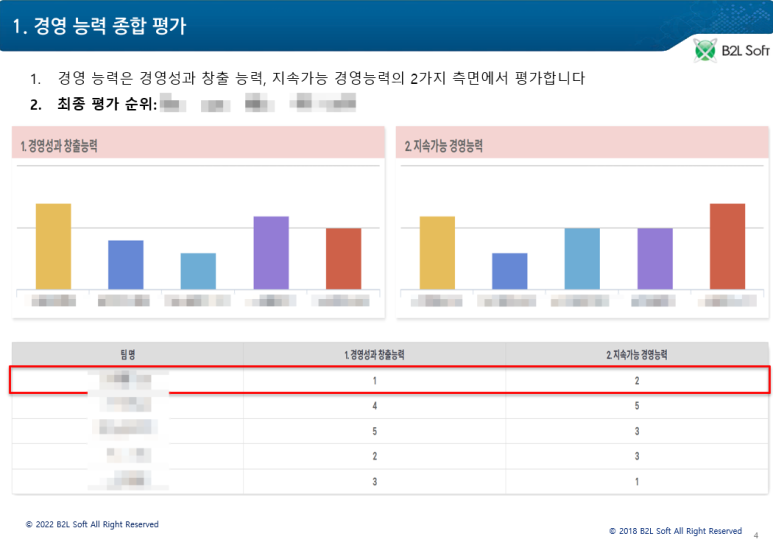Select the yellow bar in the 경영성과 창출능력 chart

[53, 246]
